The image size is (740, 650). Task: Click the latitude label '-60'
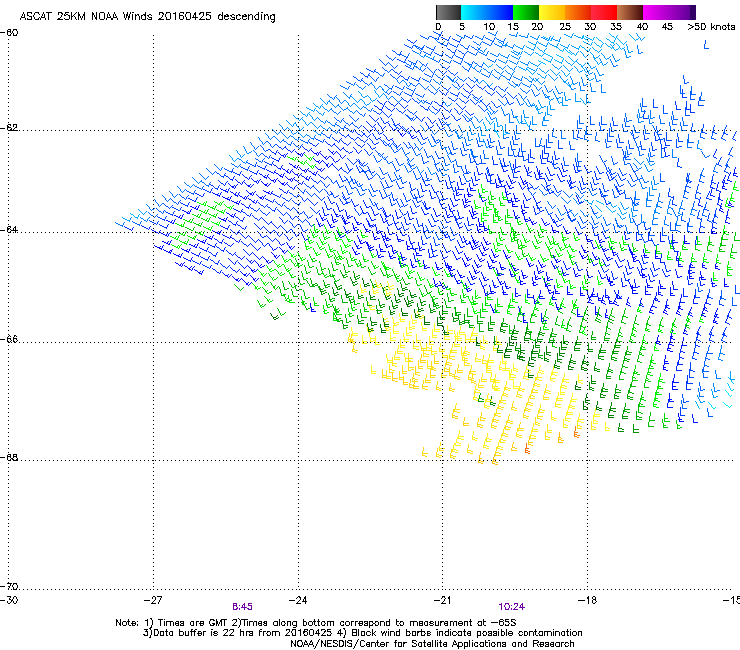point(9,33)
